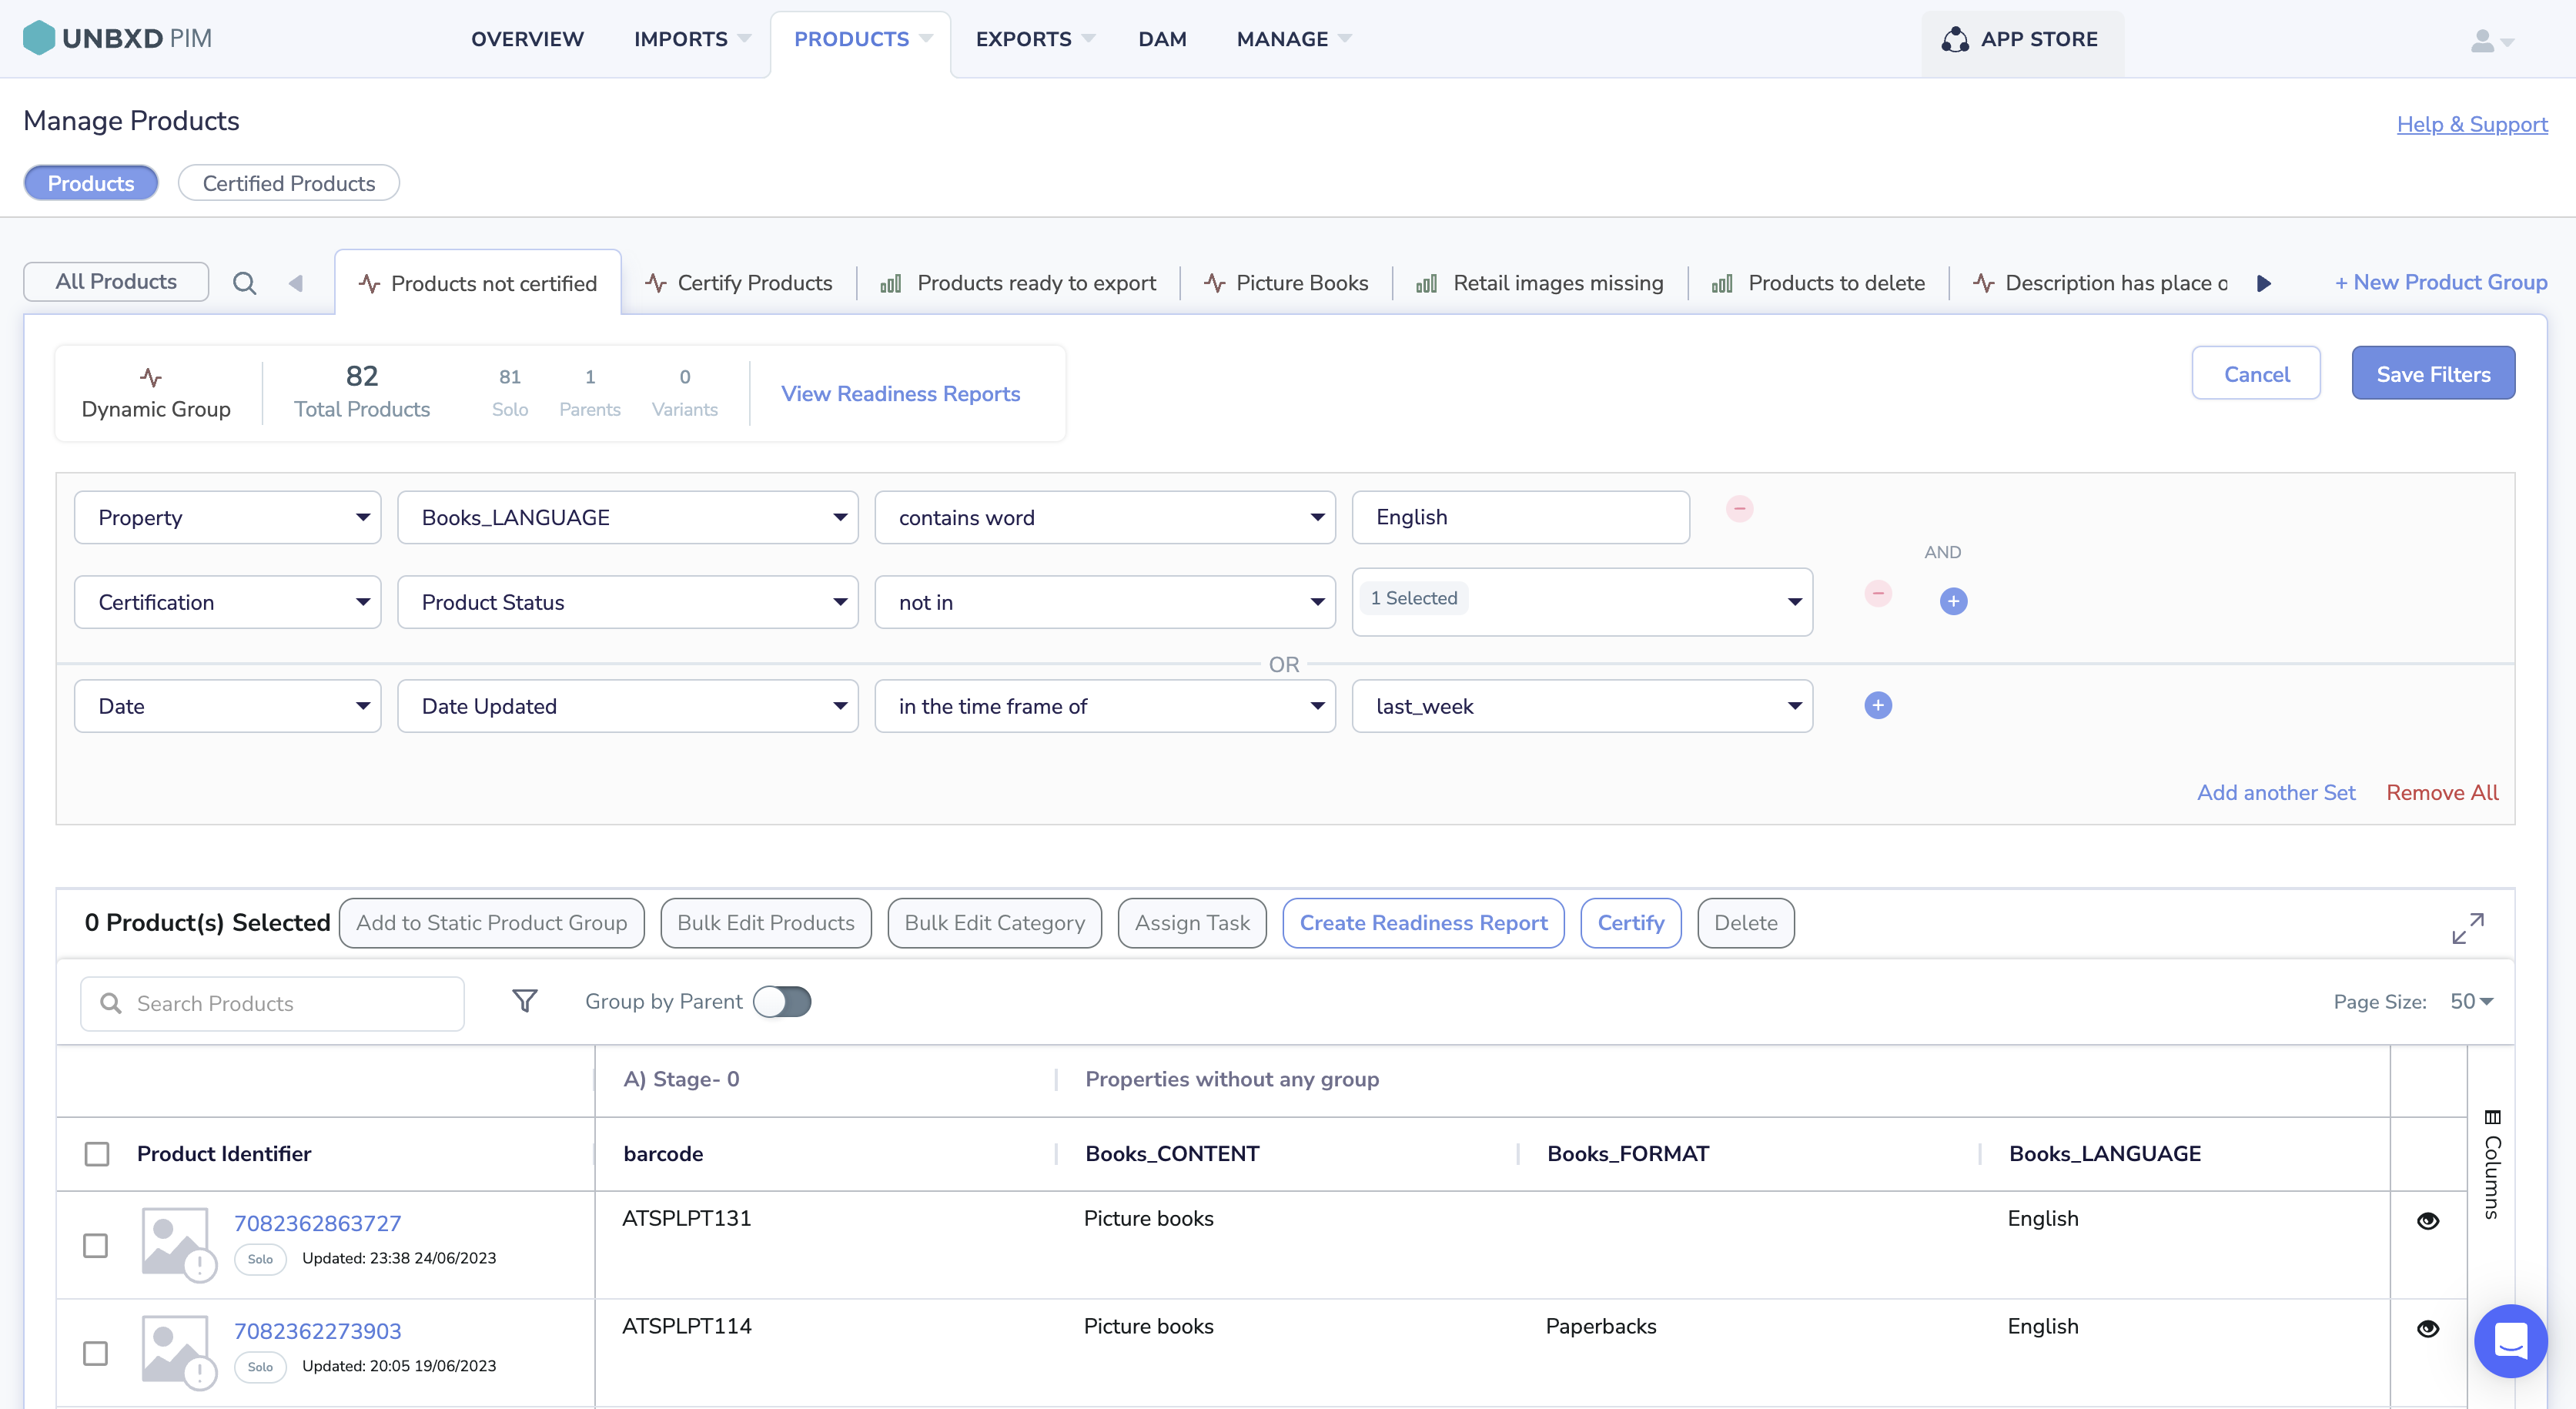The height and width of the screenshot is (1409, 2576).
Task: Click the UNBXD PIM logo
Action: pos(117,38)
